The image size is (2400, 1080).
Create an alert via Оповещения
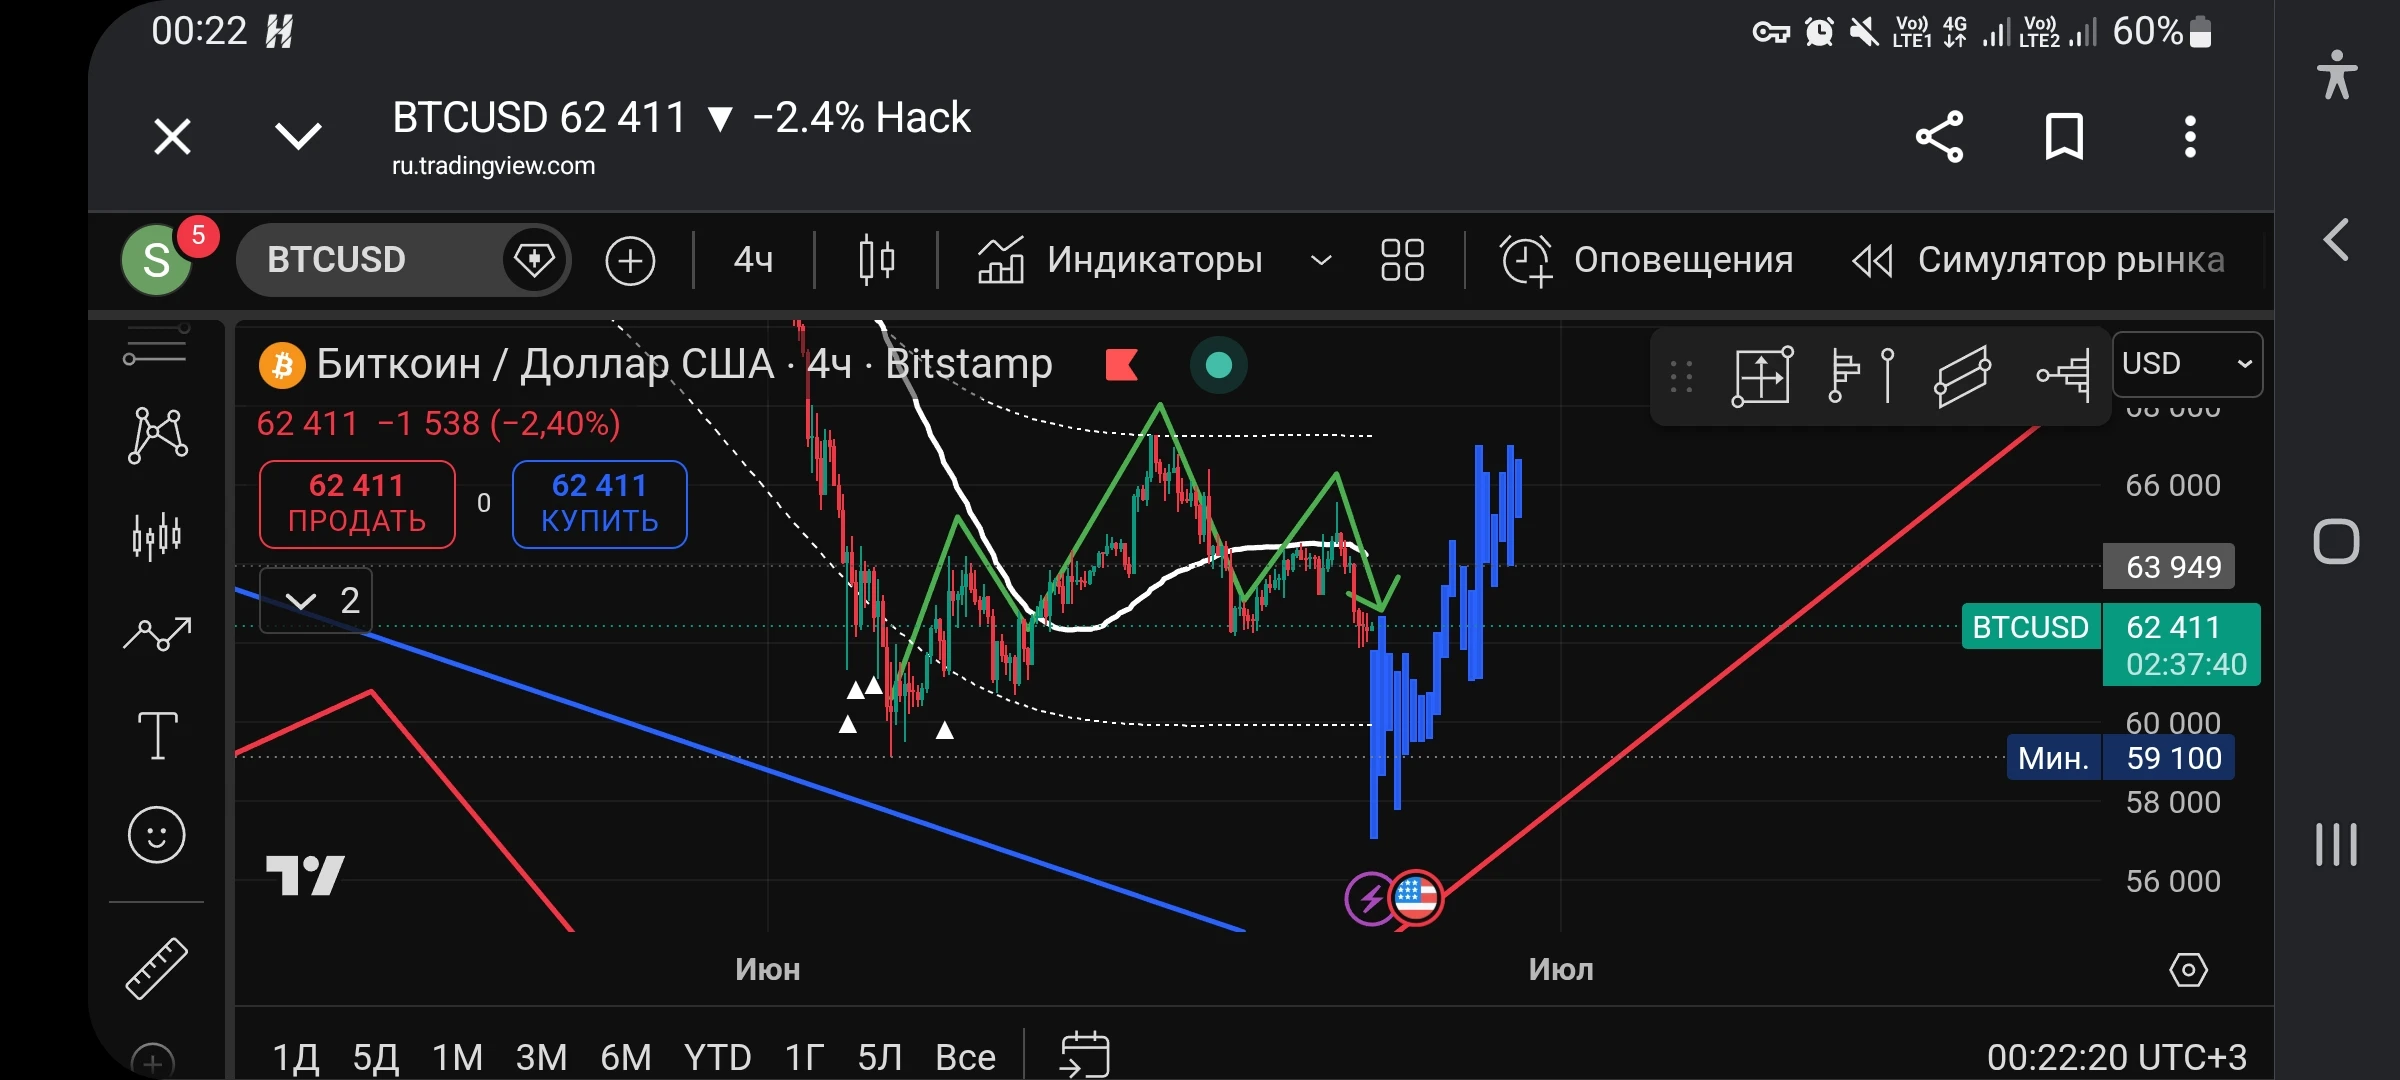coord(1646,260)
